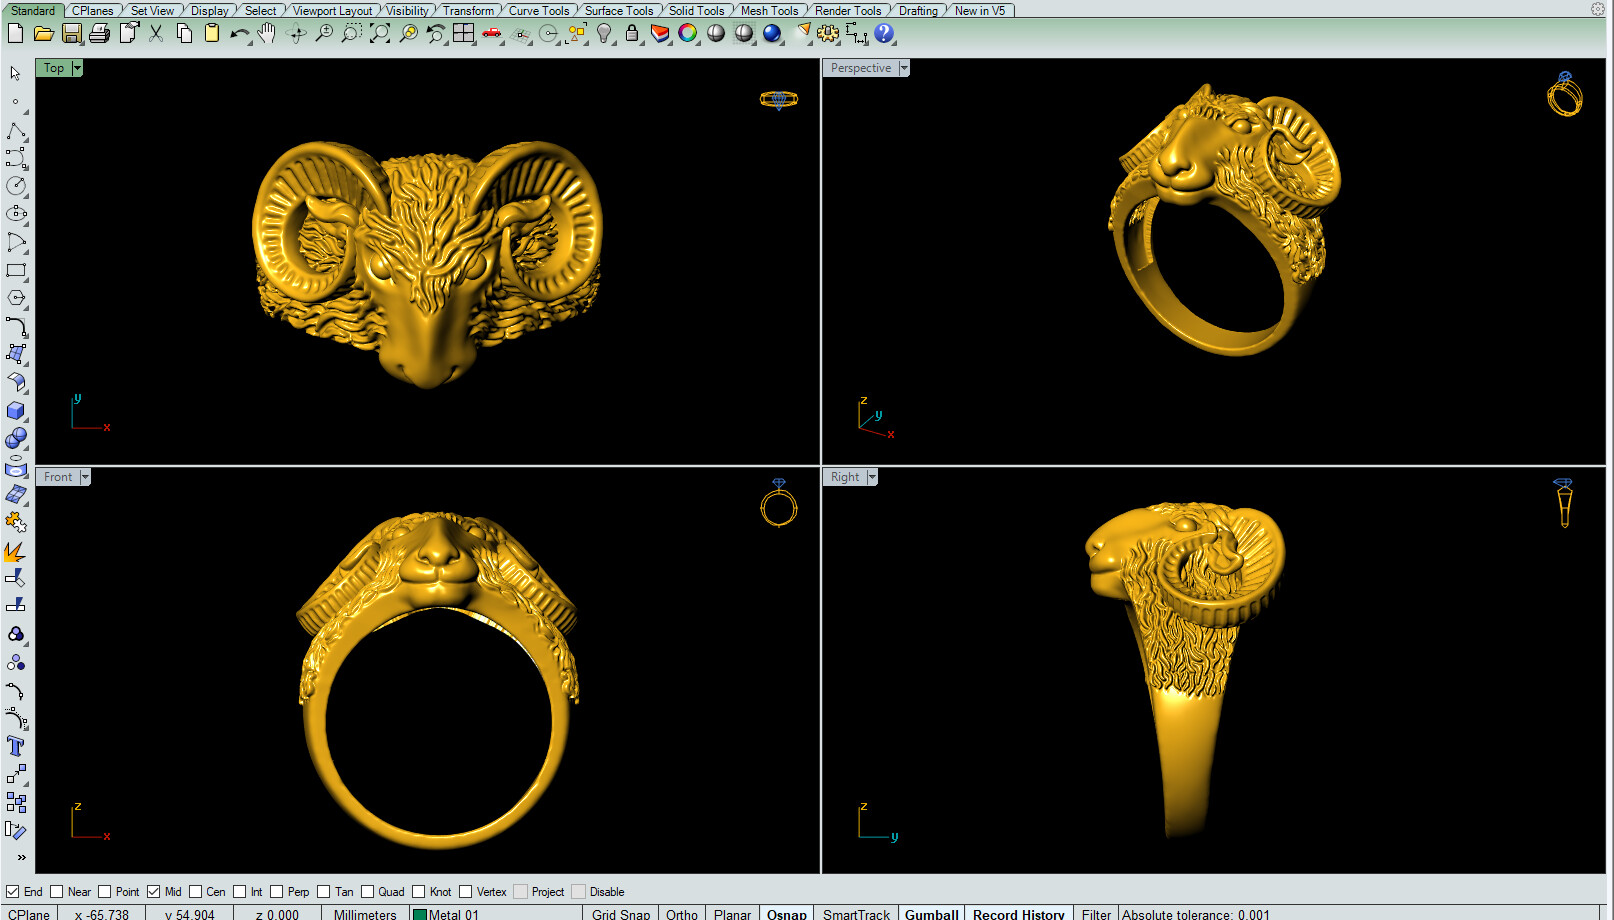
Task: Select the Pan view tool
Action: click(x=267, y=33)
